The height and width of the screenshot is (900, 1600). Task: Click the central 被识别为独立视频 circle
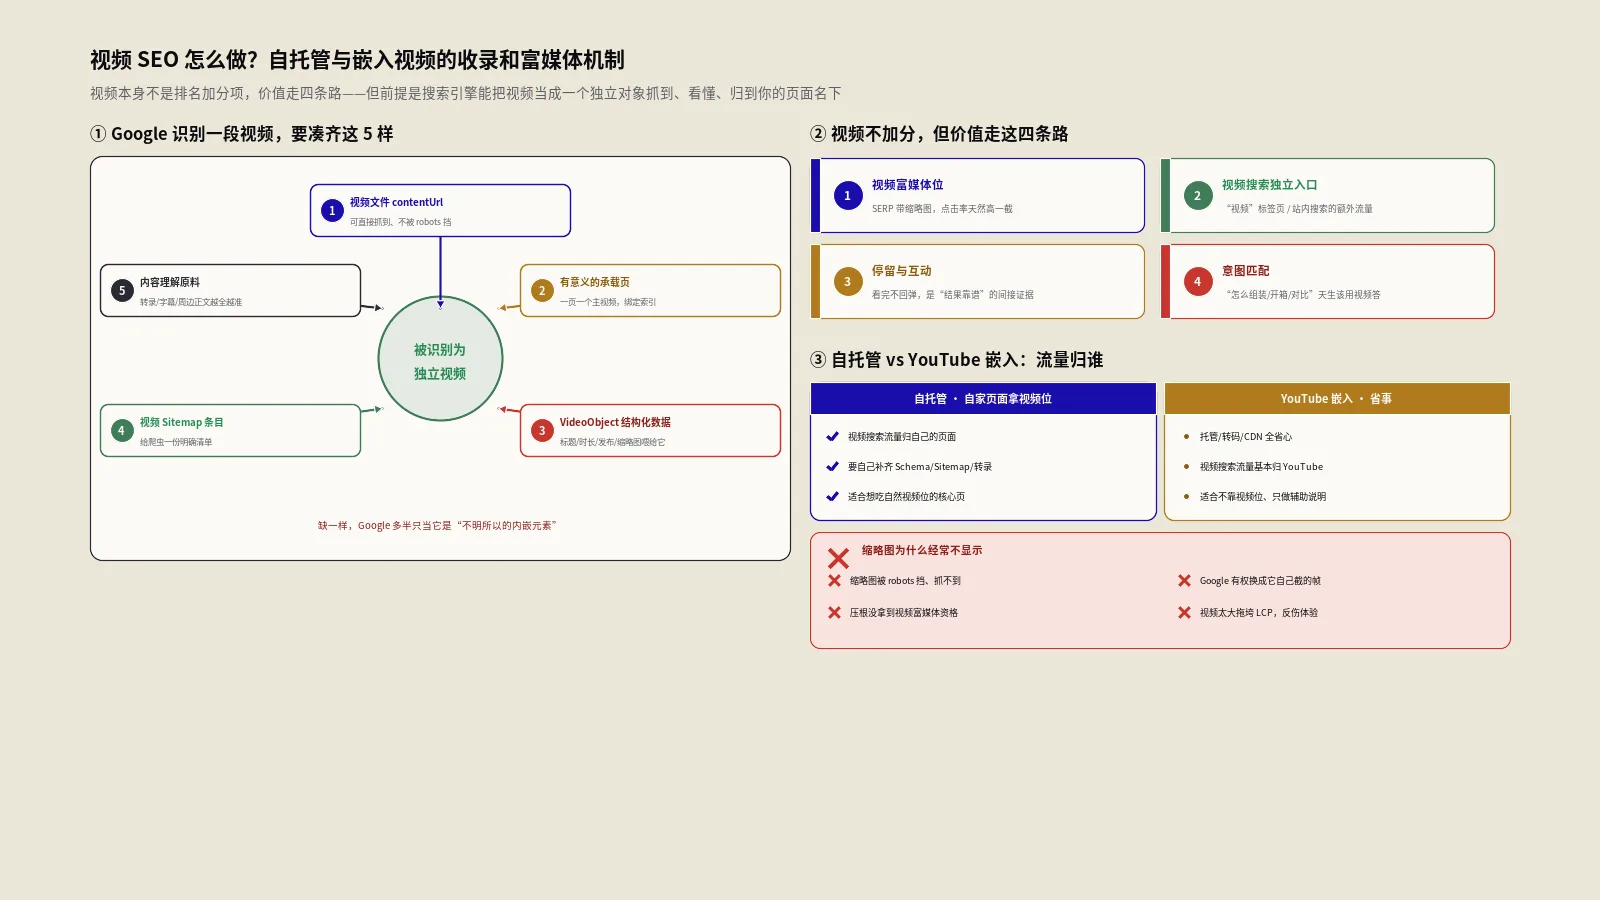pos(440,359)
